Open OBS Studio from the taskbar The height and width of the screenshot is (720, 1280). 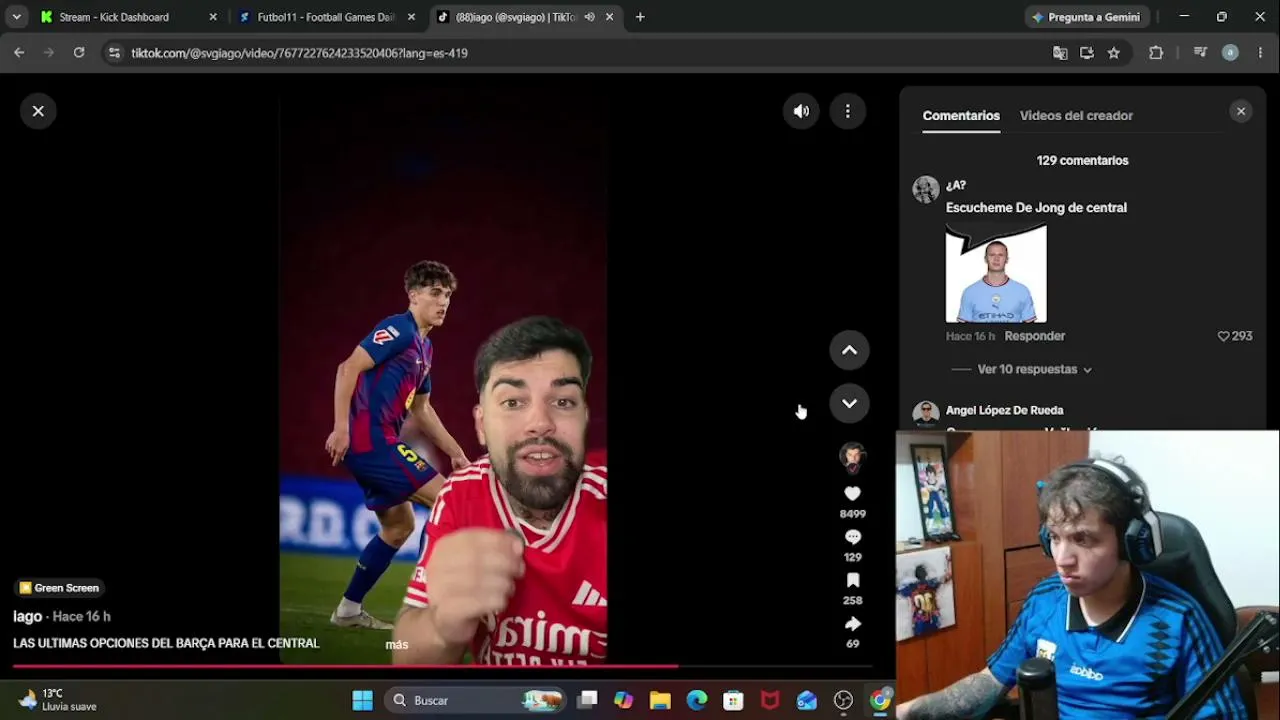[x=843, y=700]
